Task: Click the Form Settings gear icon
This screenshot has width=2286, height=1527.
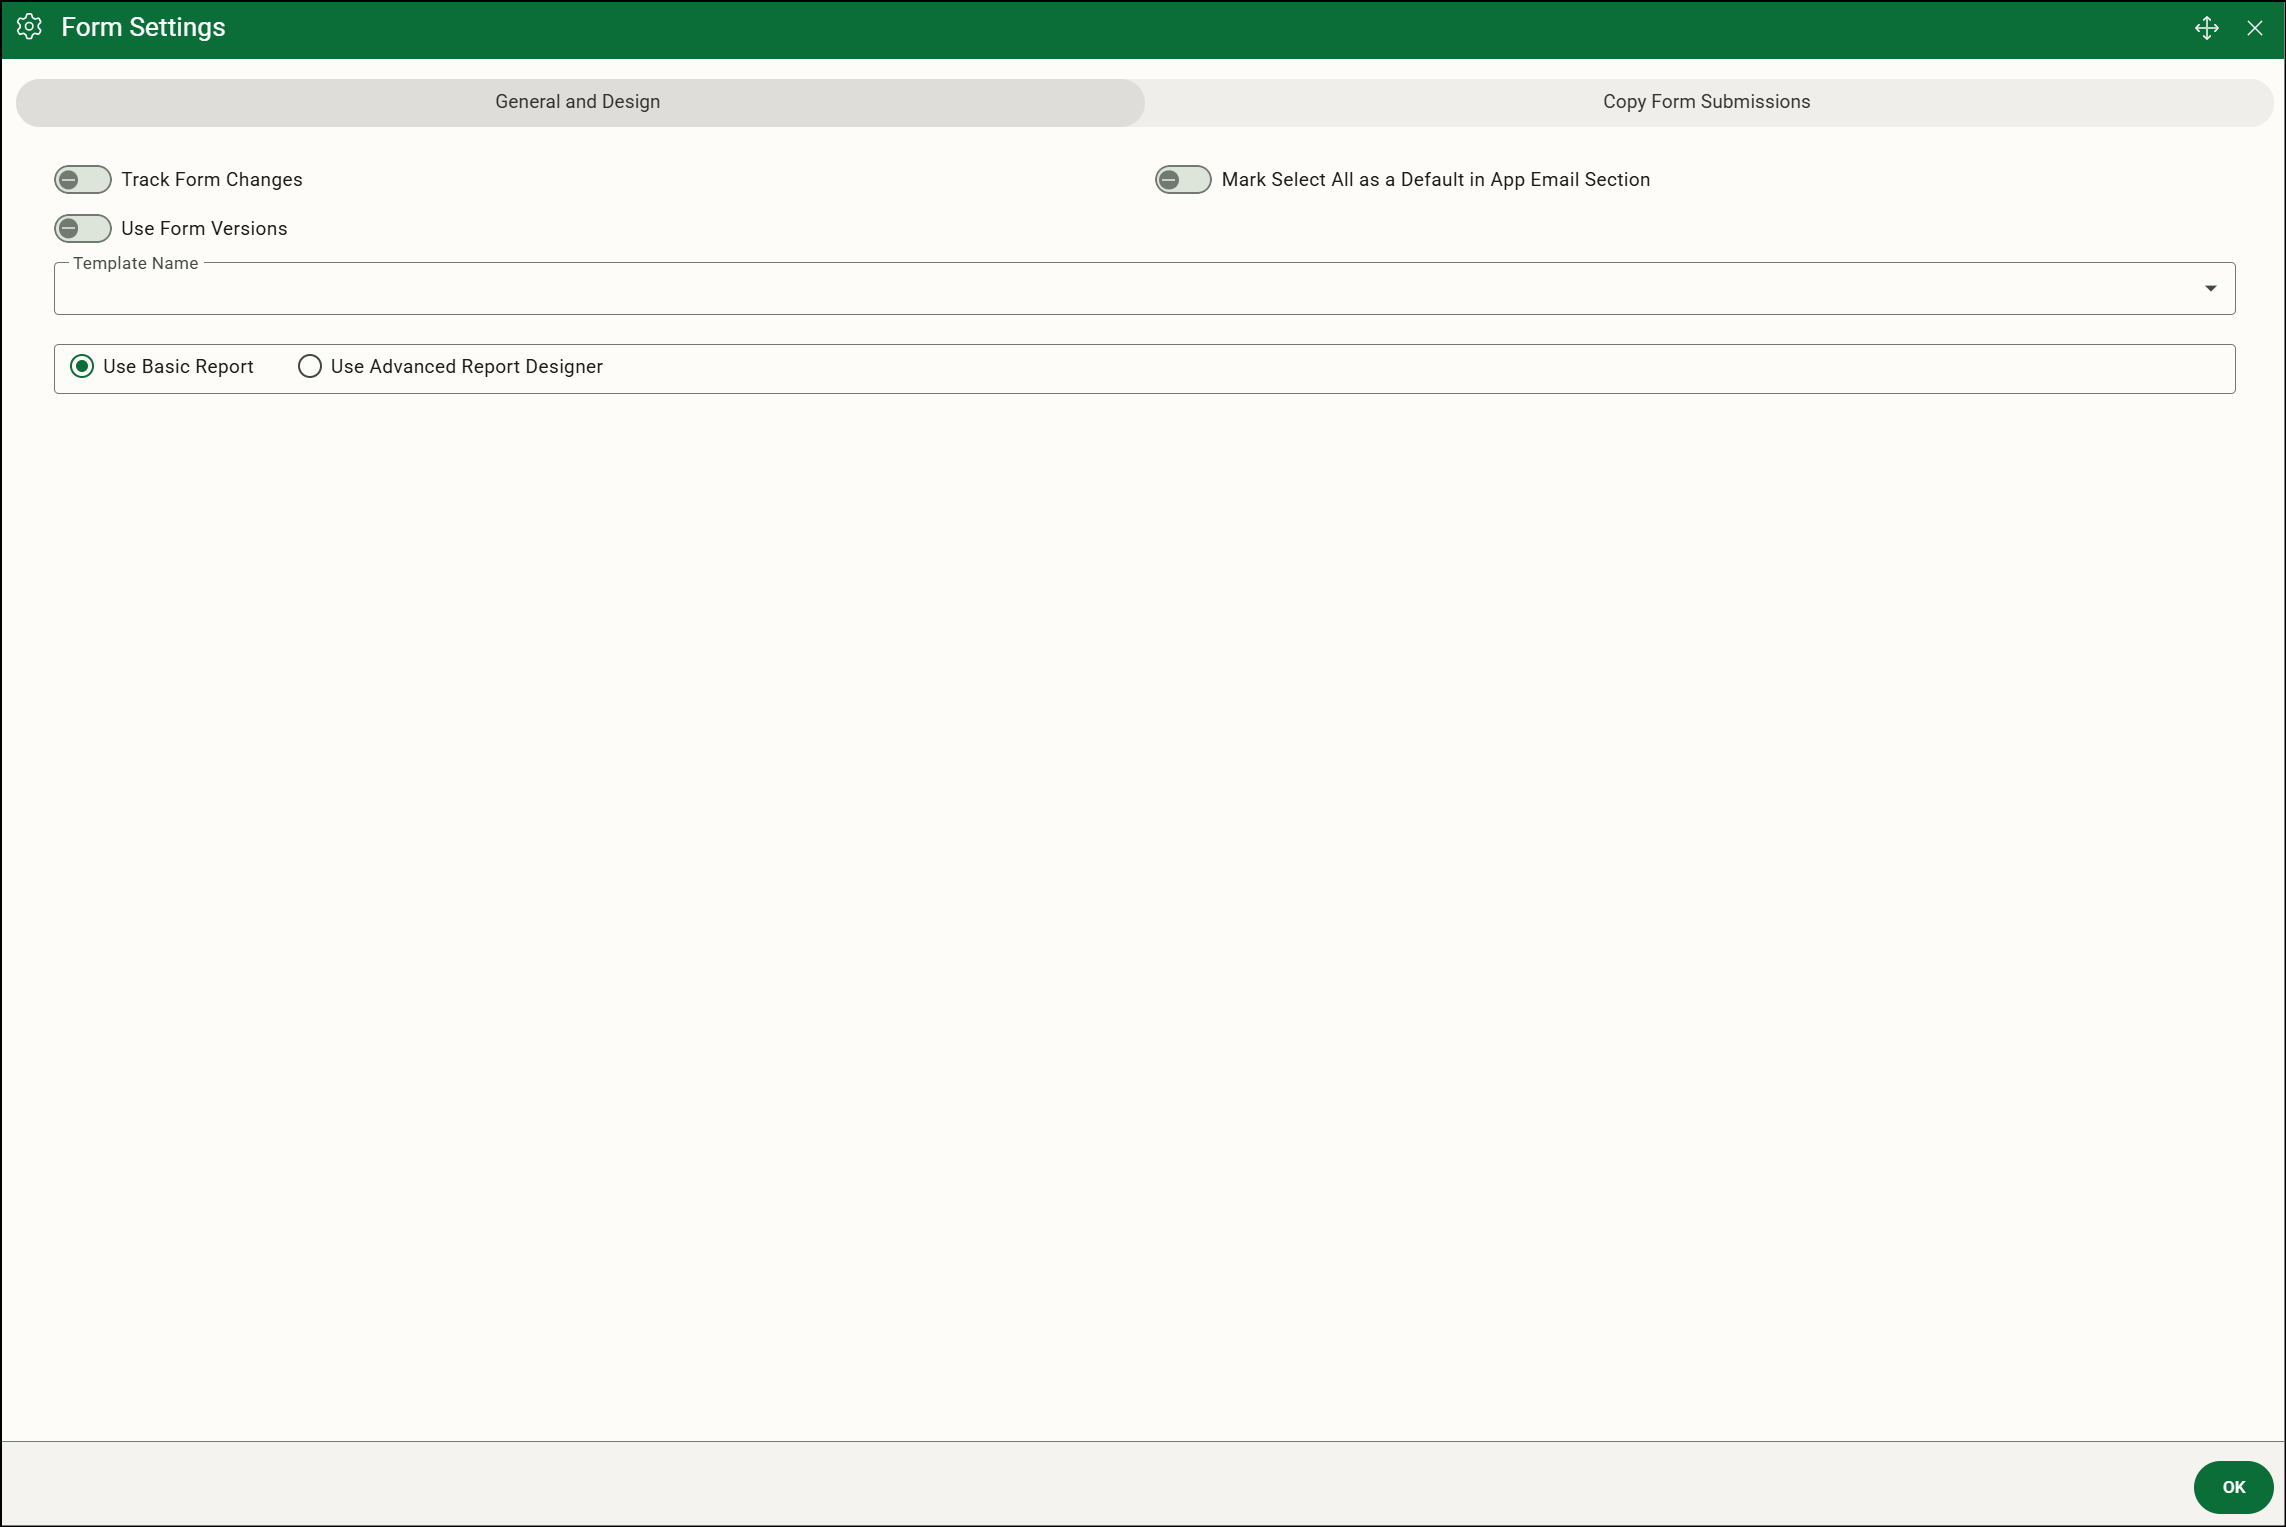Action: click(x=29, y=27)
